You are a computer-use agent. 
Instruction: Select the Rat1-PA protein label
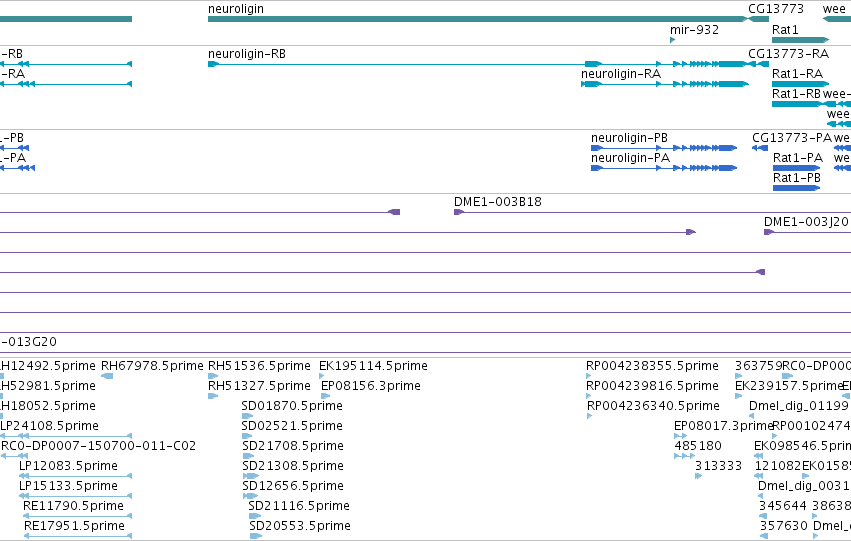tap(798, 158)
